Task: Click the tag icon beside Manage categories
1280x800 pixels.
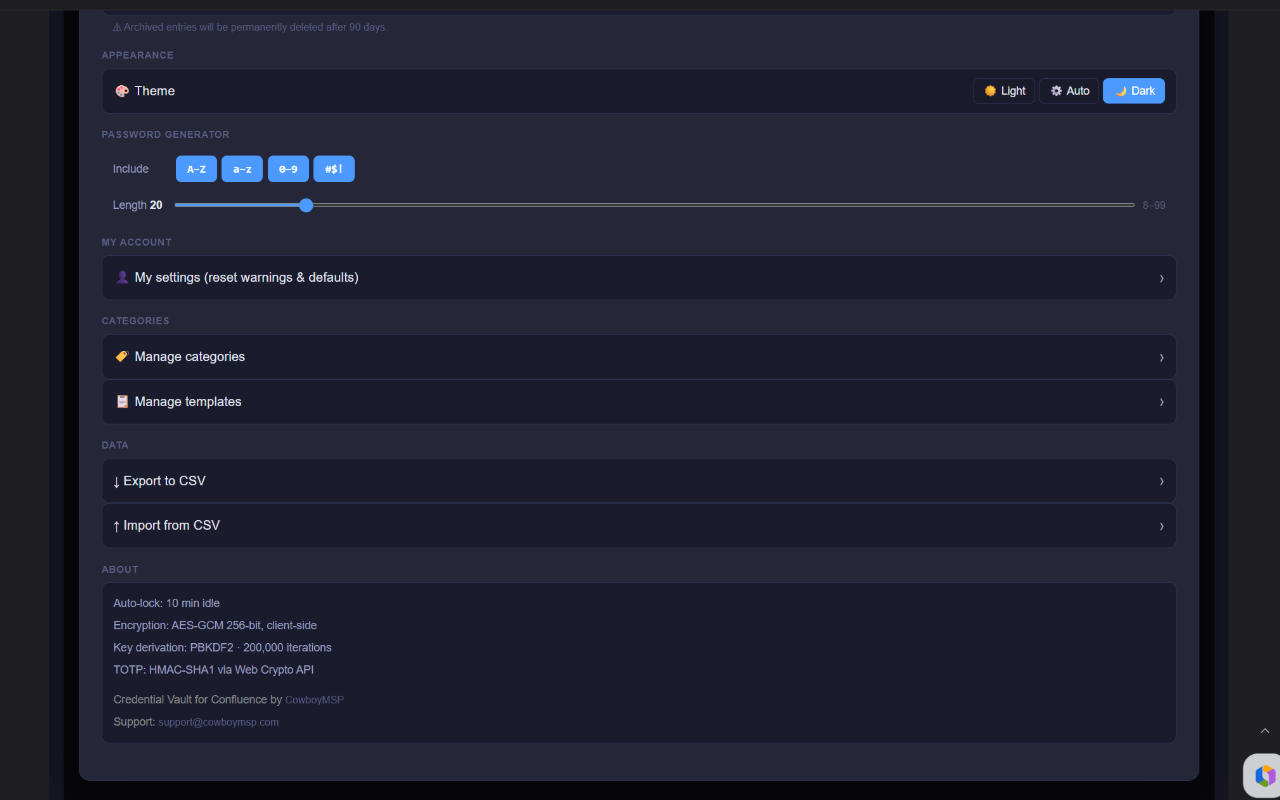Action: 122,356
